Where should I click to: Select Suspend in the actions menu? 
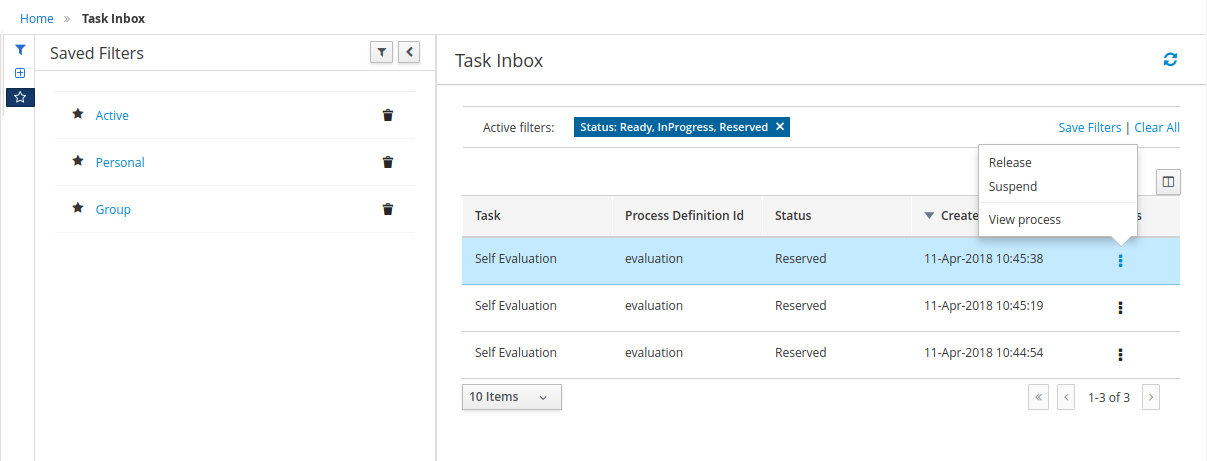[x=1013, y=187]
